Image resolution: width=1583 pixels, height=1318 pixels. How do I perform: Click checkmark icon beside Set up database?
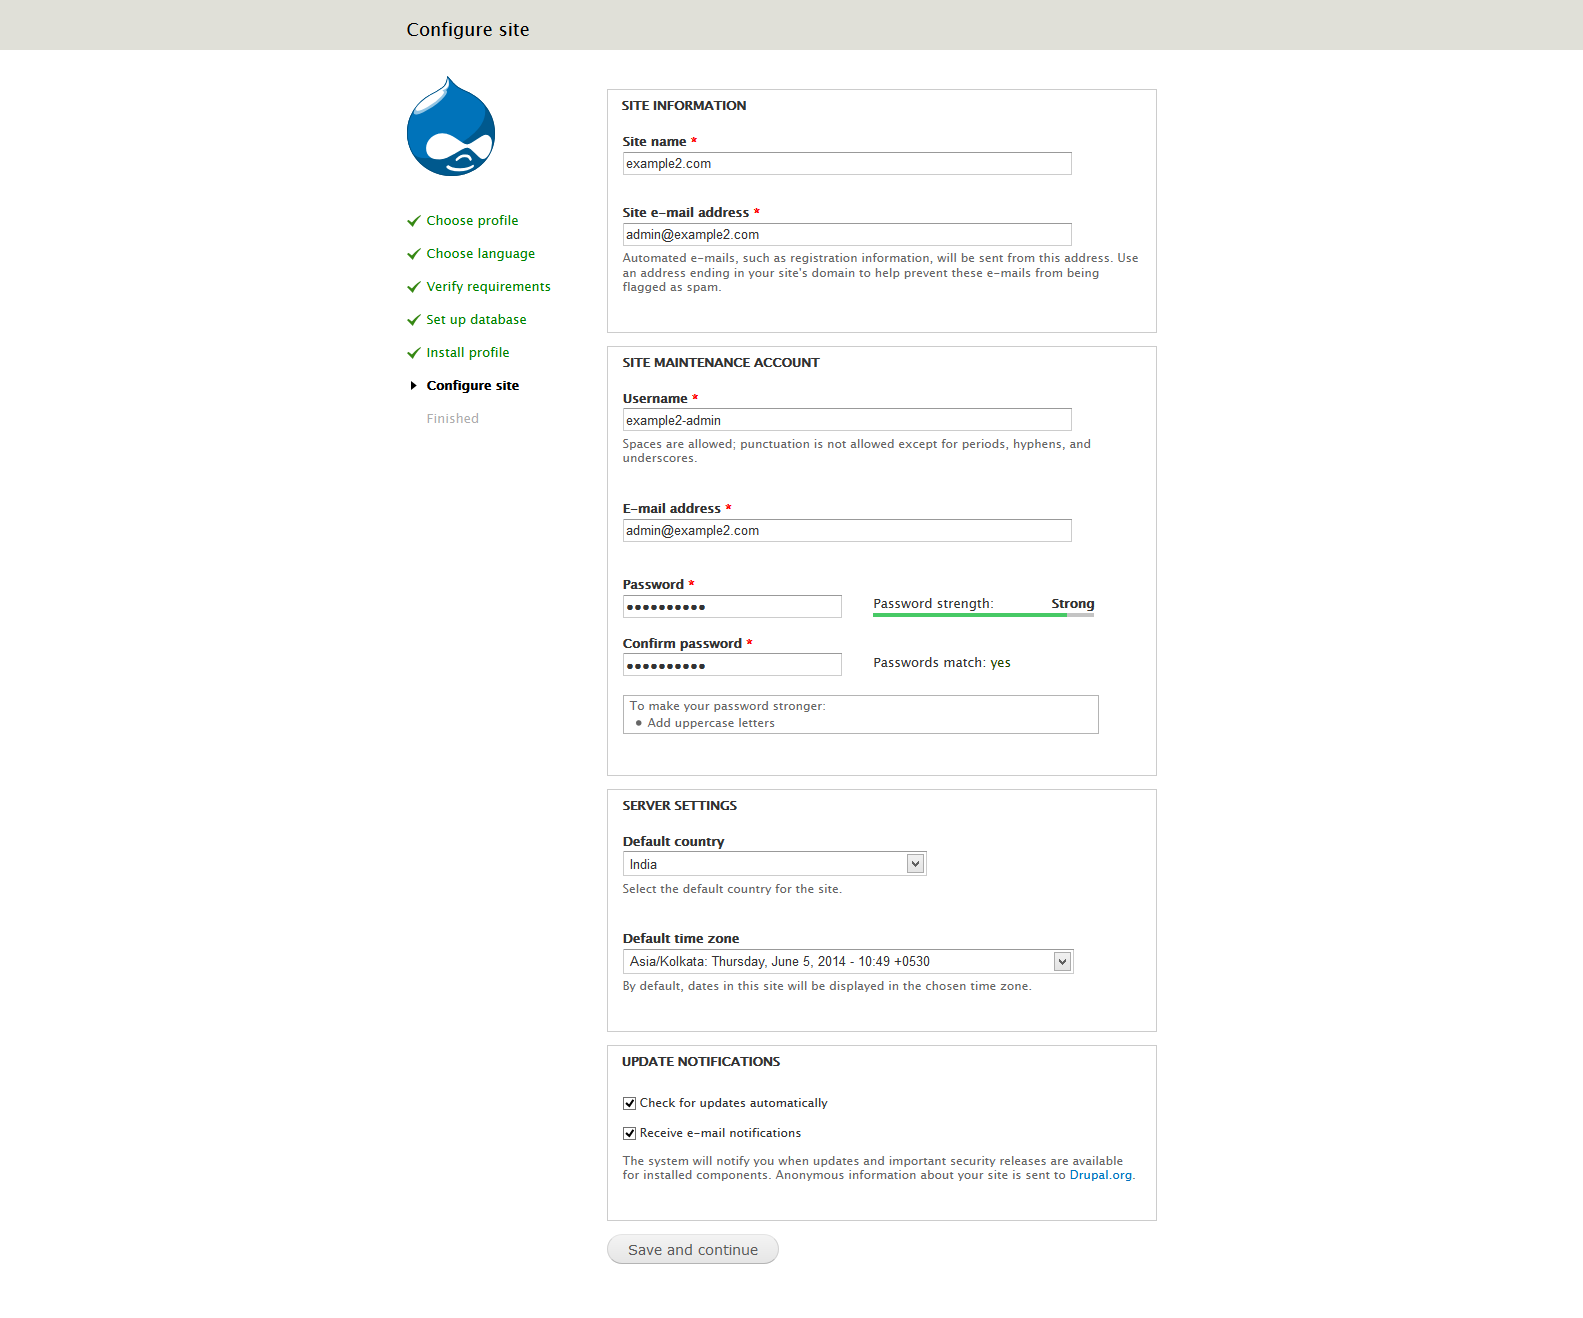[413, 320]
